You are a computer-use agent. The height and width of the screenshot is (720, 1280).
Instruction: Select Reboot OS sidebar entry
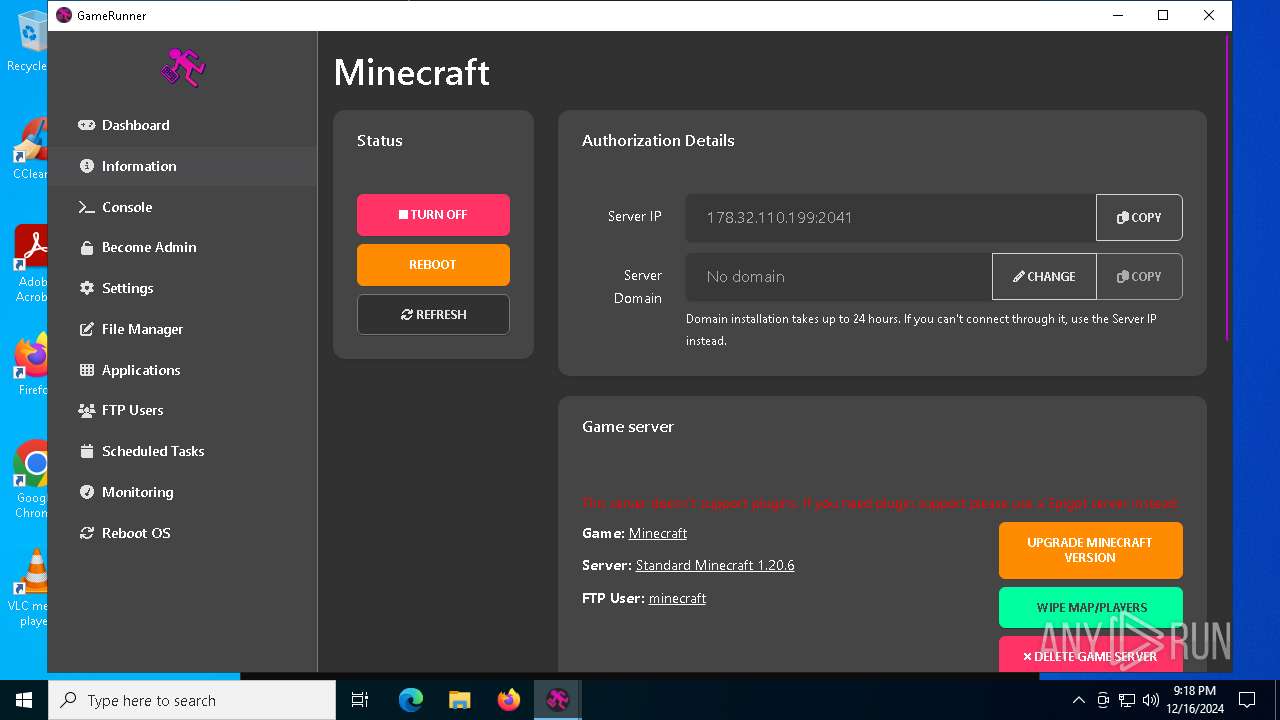pos(182,533)
